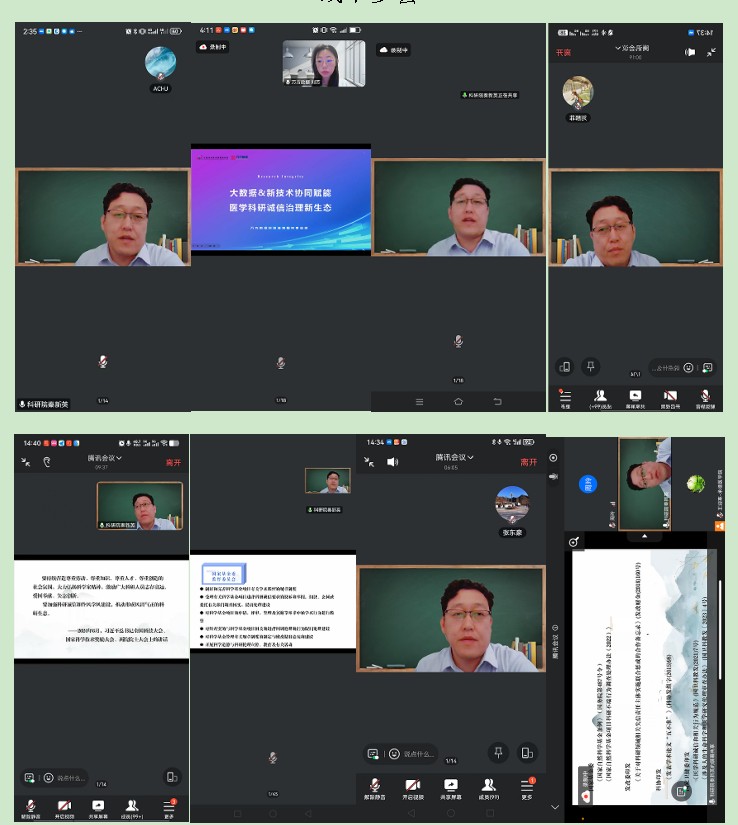
Task: Click the 录制中 recording badge in the 4:11 screenshot
Action: (x=213, y=47)
